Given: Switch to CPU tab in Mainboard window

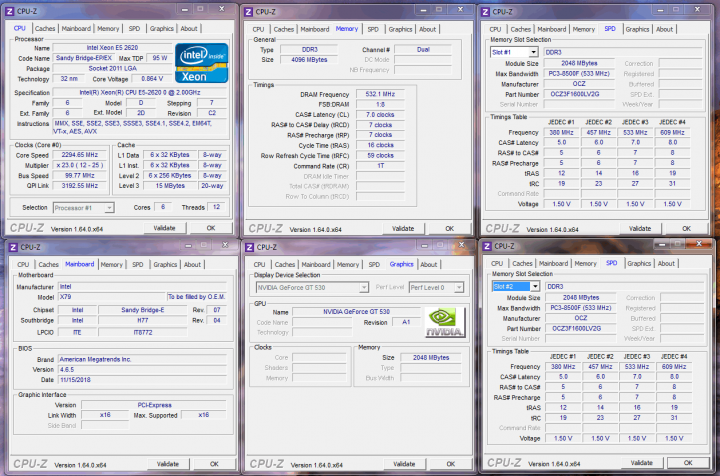Looking at the screenshot, I should click(23, 265).
